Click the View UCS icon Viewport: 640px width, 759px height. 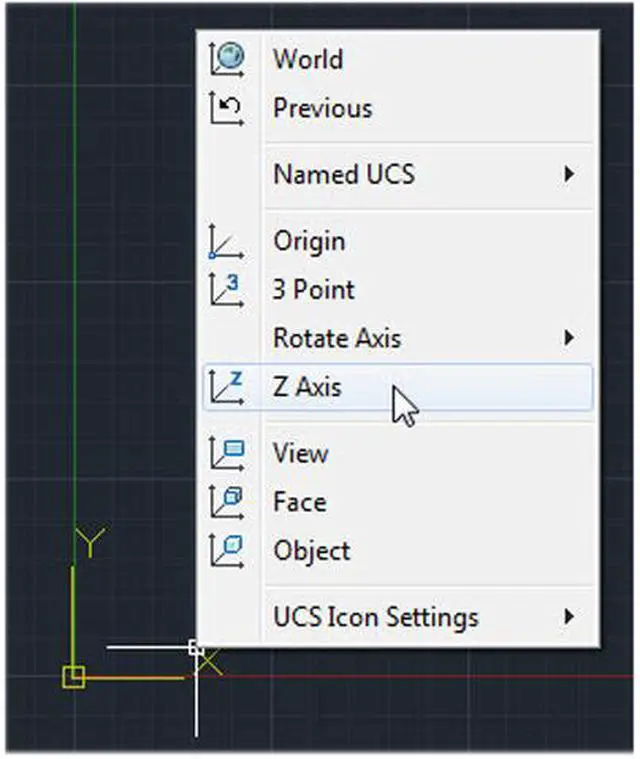click(x=227, y=453)
